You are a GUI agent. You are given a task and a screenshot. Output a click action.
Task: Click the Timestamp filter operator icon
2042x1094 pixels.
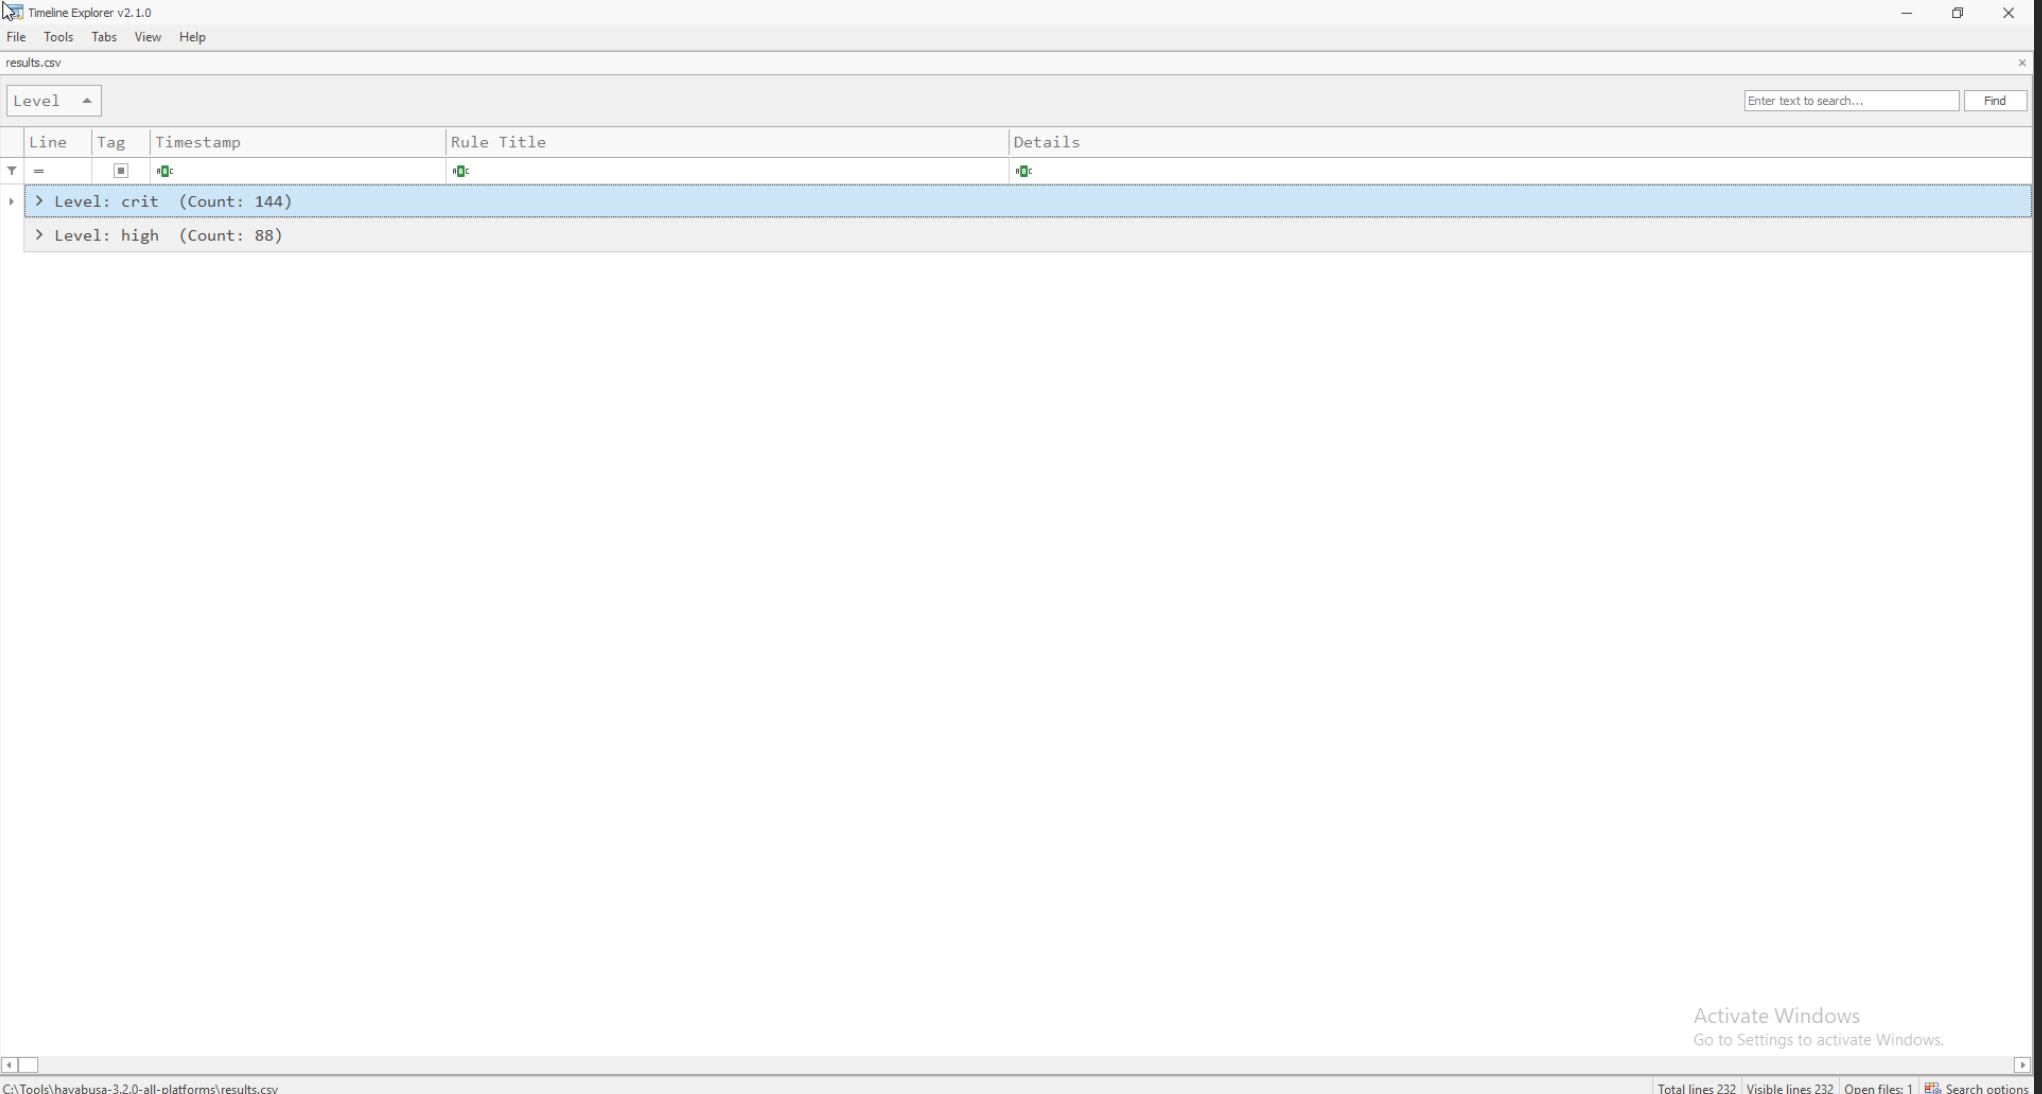165,171
